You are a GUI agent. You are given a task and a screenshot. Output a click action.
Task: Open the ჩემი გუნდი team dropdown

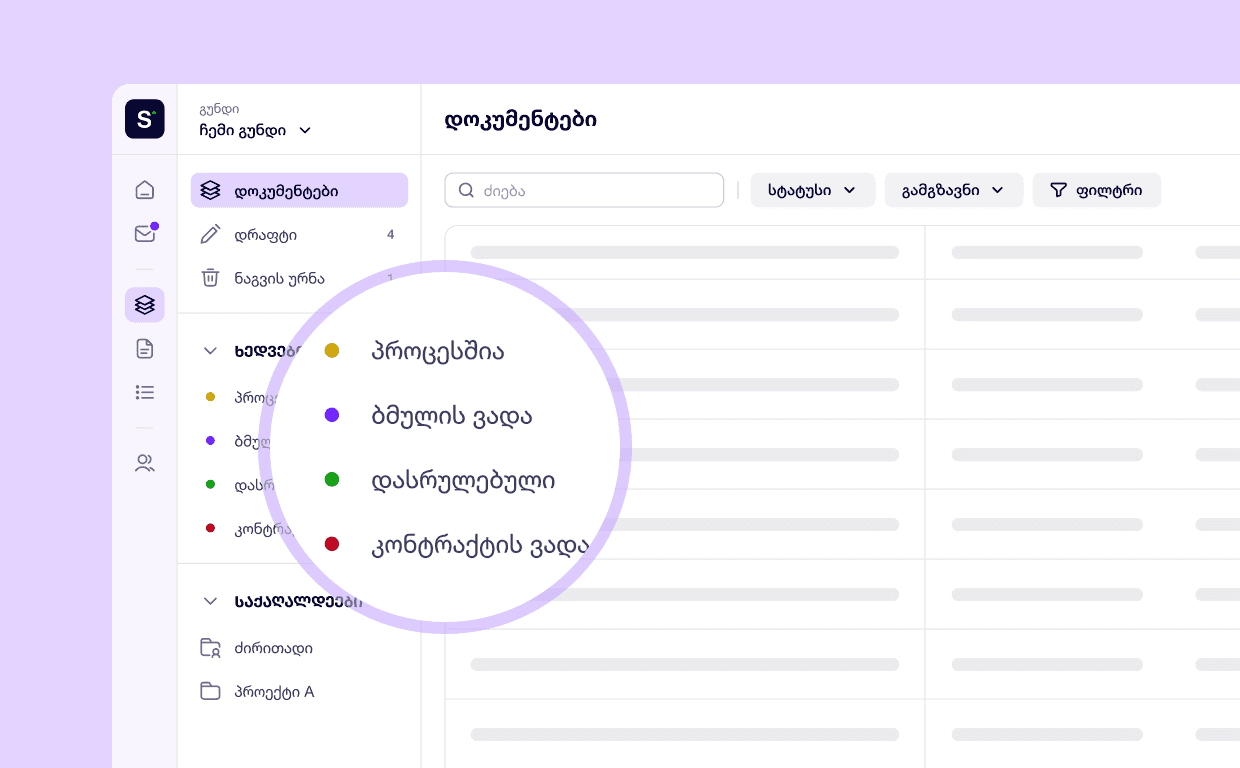(256, 130)
